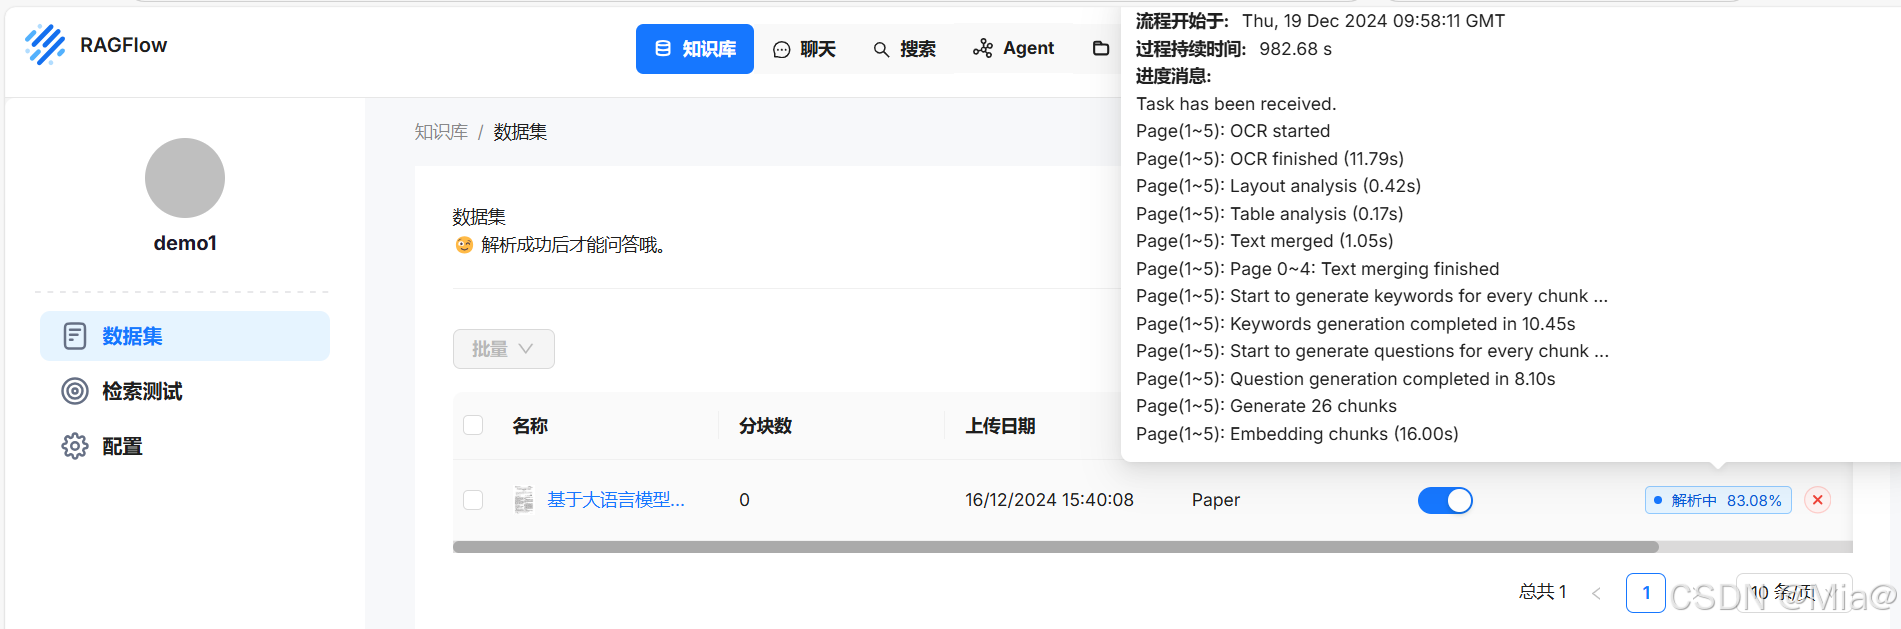Click the 数据集 sidebar document icon
Viewport: 1901px width, 629px height.
click(75, 336)
